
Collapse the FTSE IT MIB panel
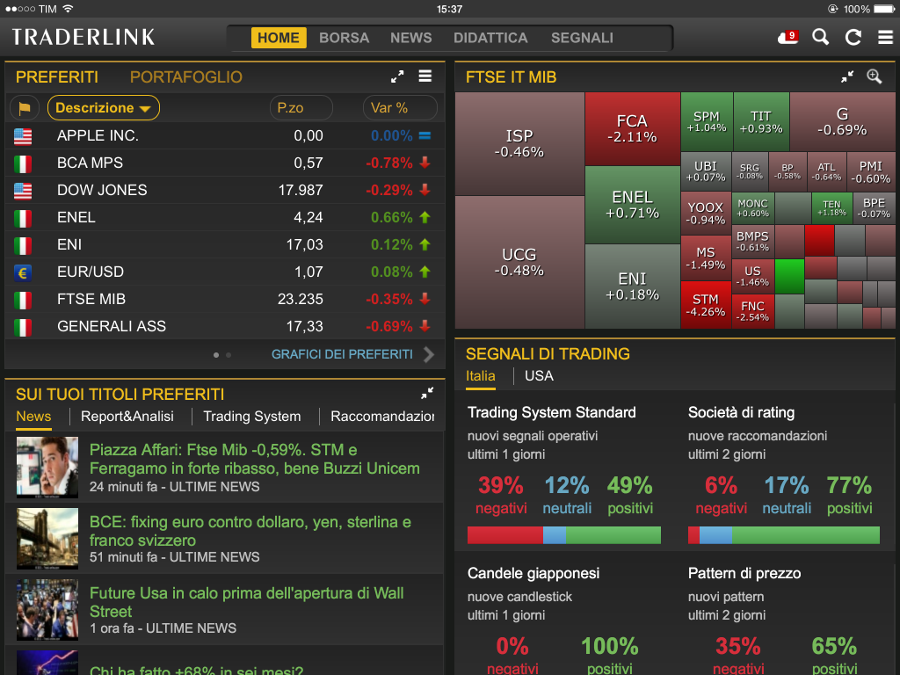point(847,77)
